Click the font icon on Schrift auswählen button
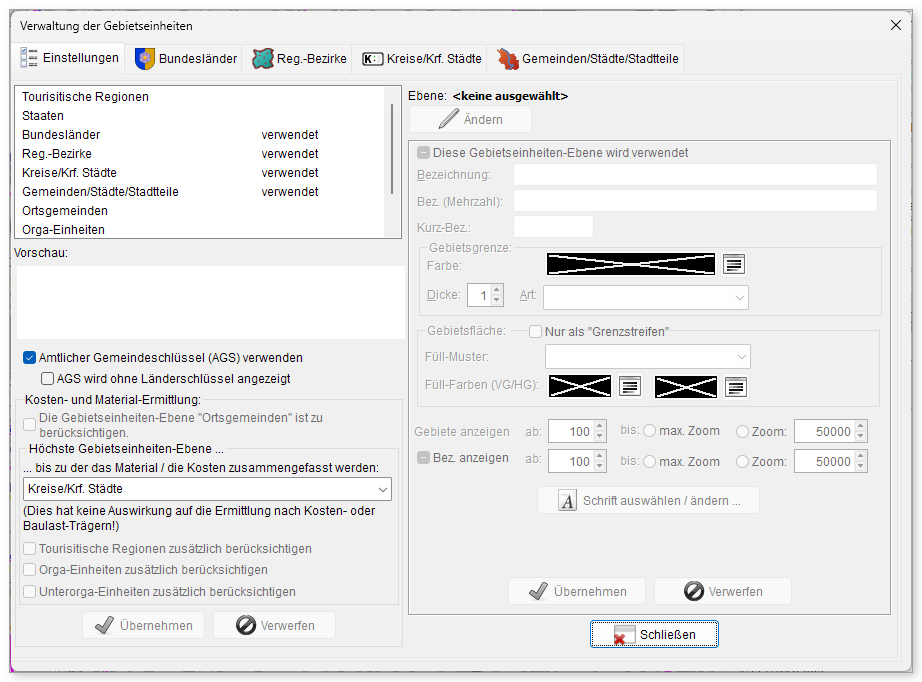 click(567, 501)
